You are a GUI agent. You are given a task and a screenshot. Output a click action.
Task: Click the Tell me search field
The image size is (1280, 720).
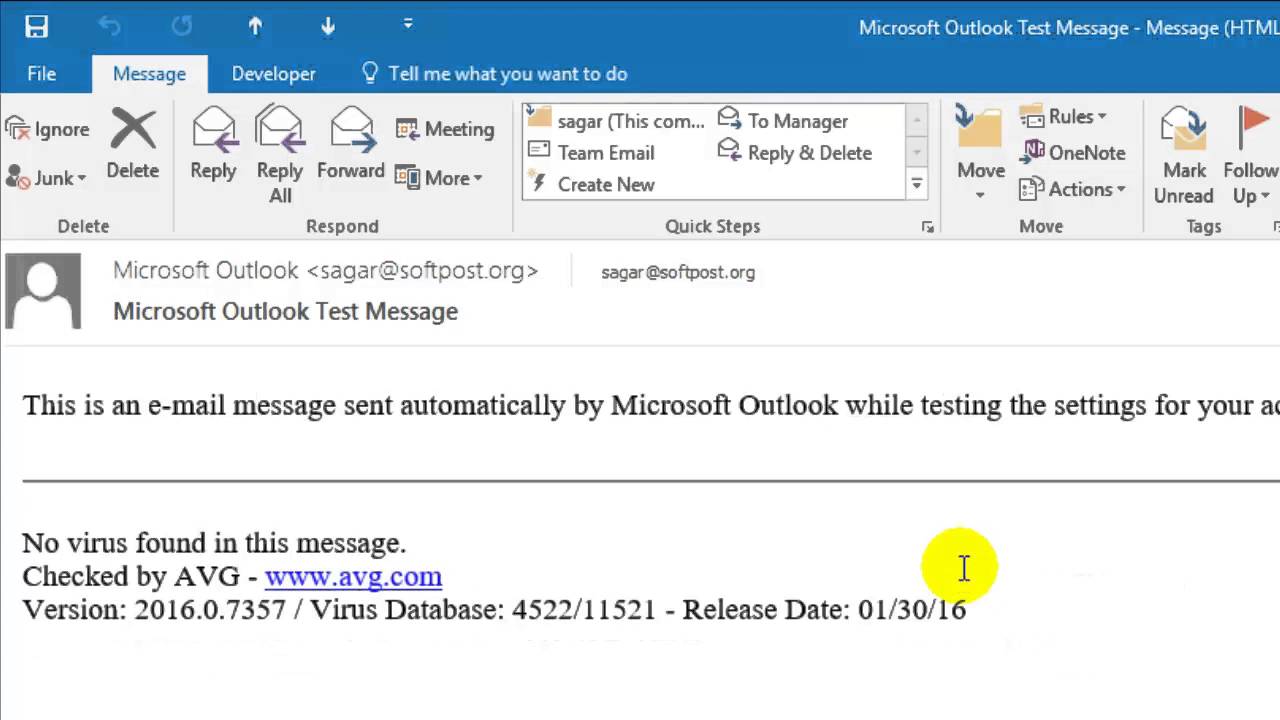[507, 74]
